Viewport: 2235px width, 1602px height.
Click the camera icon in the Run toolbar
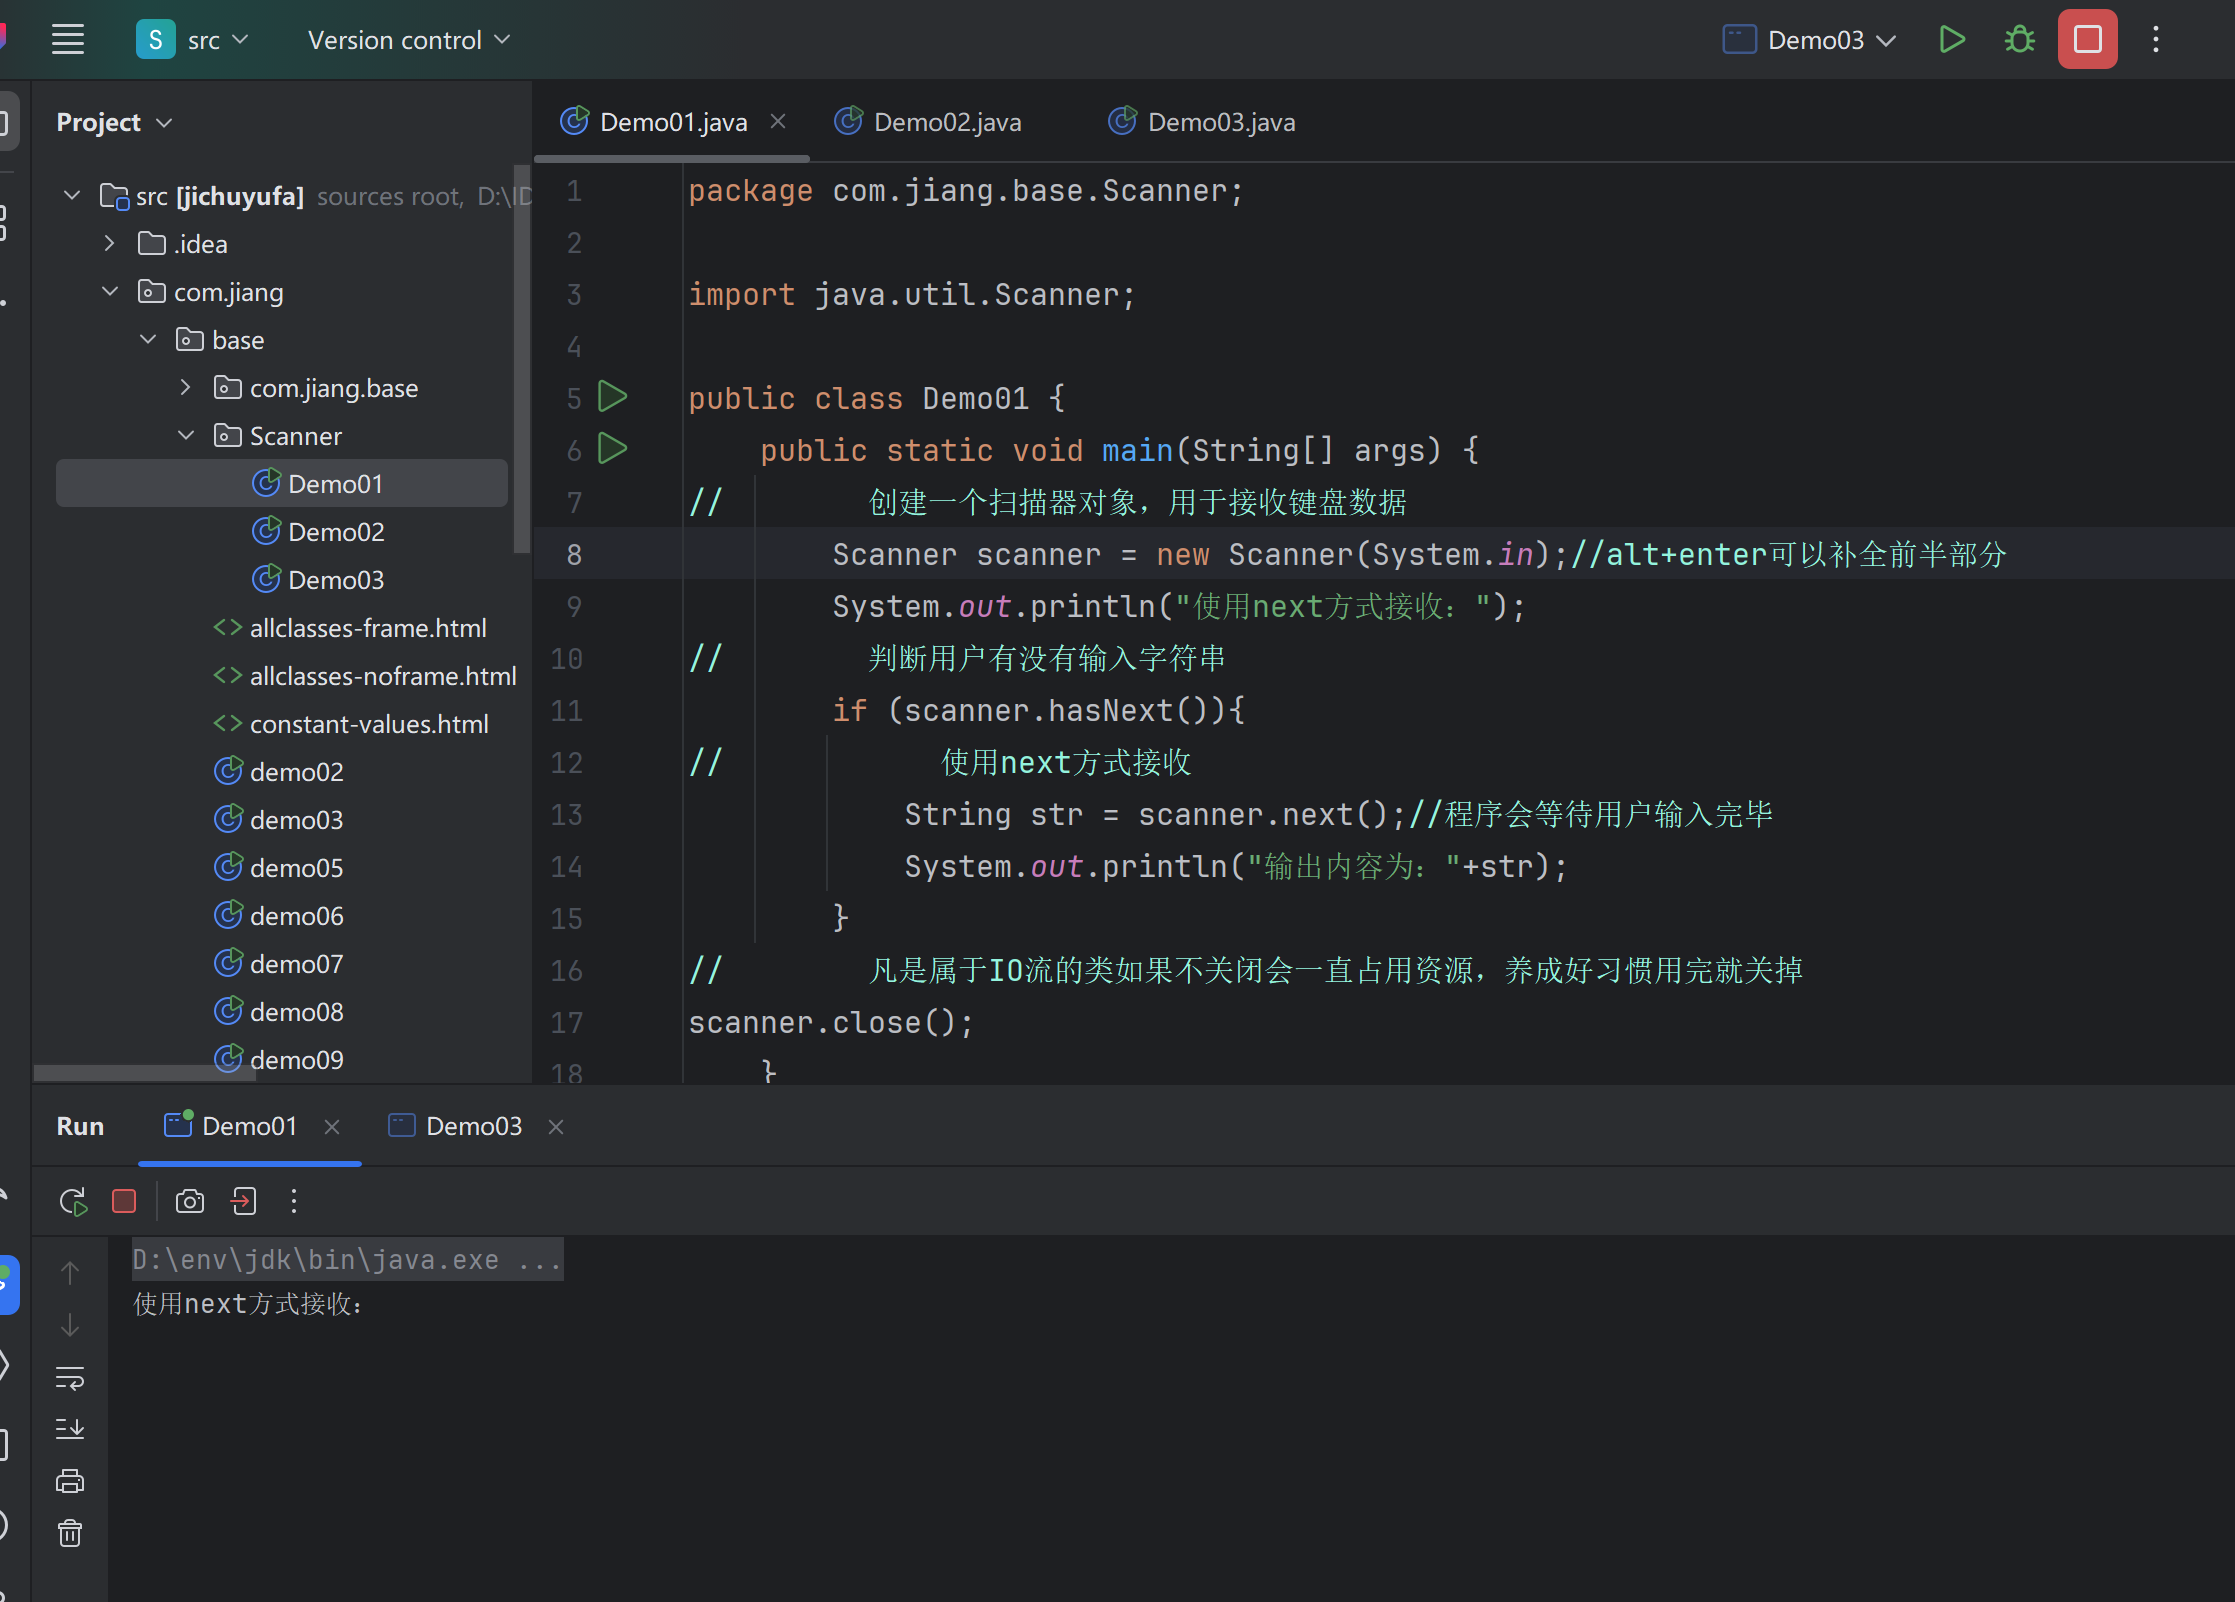pos(189,1201)
